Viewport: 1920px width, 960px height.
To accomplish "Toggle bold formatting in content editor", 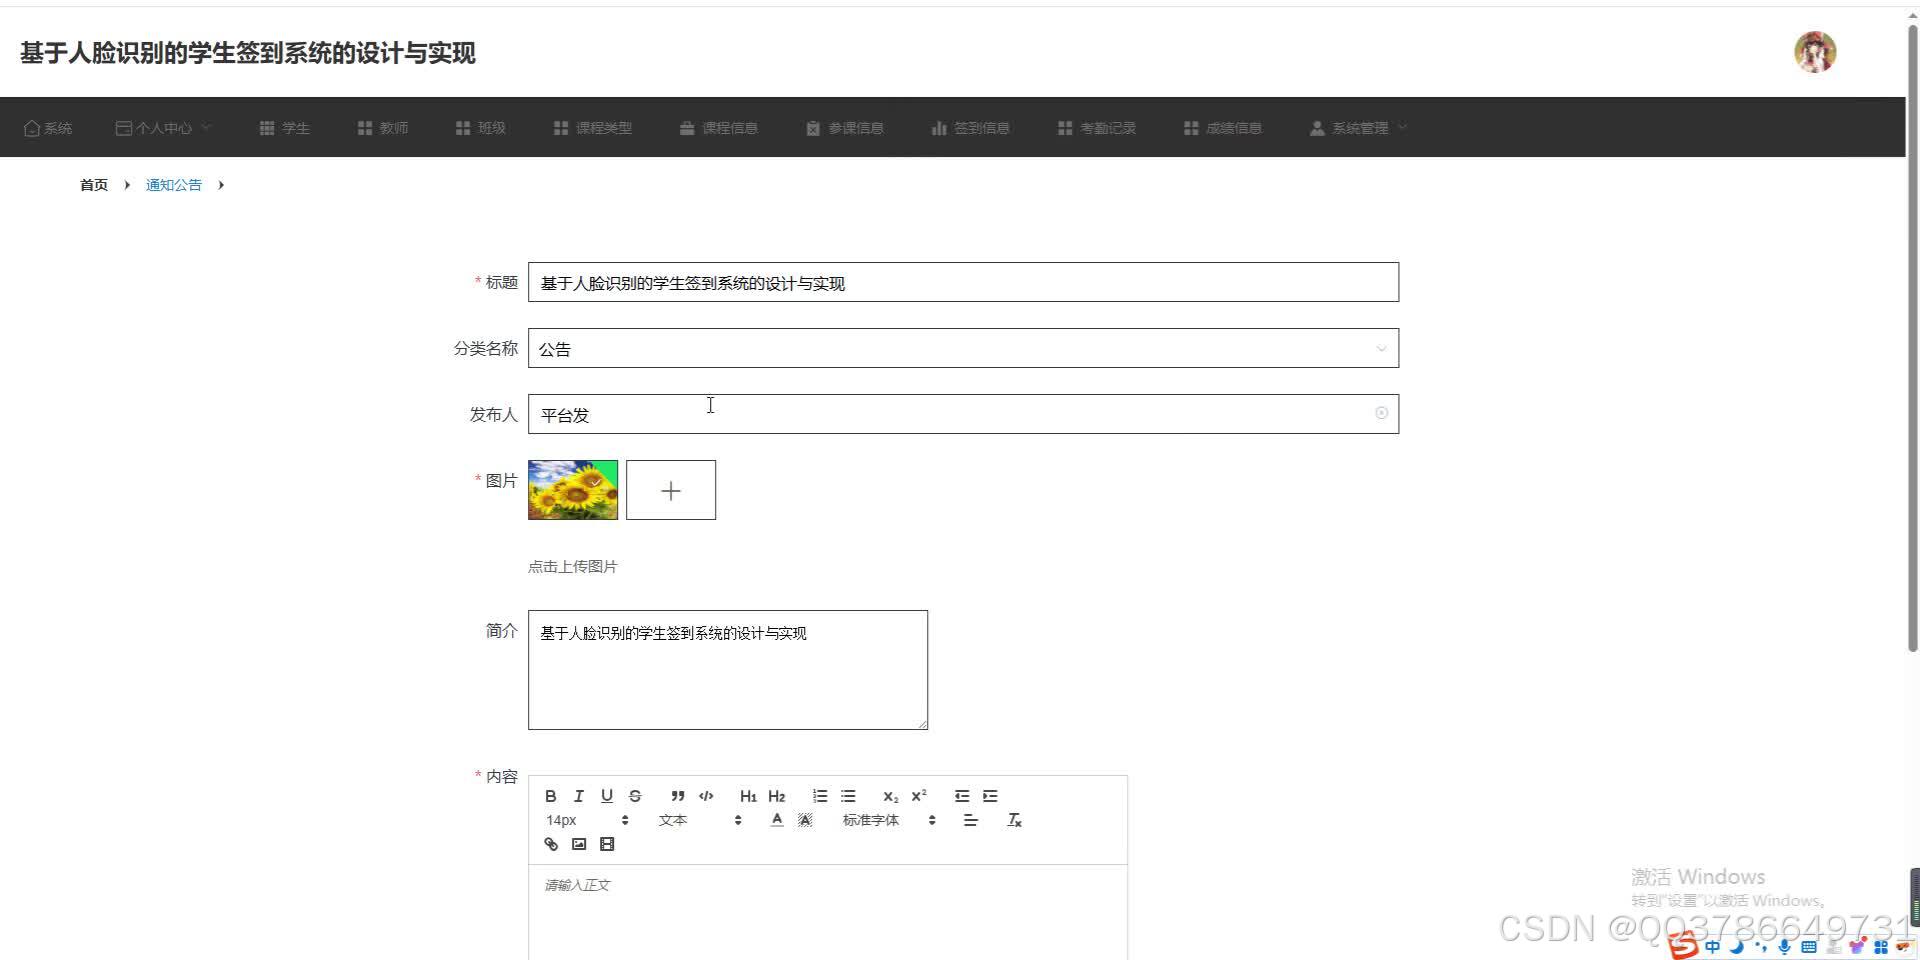I will tap(550, 796).
